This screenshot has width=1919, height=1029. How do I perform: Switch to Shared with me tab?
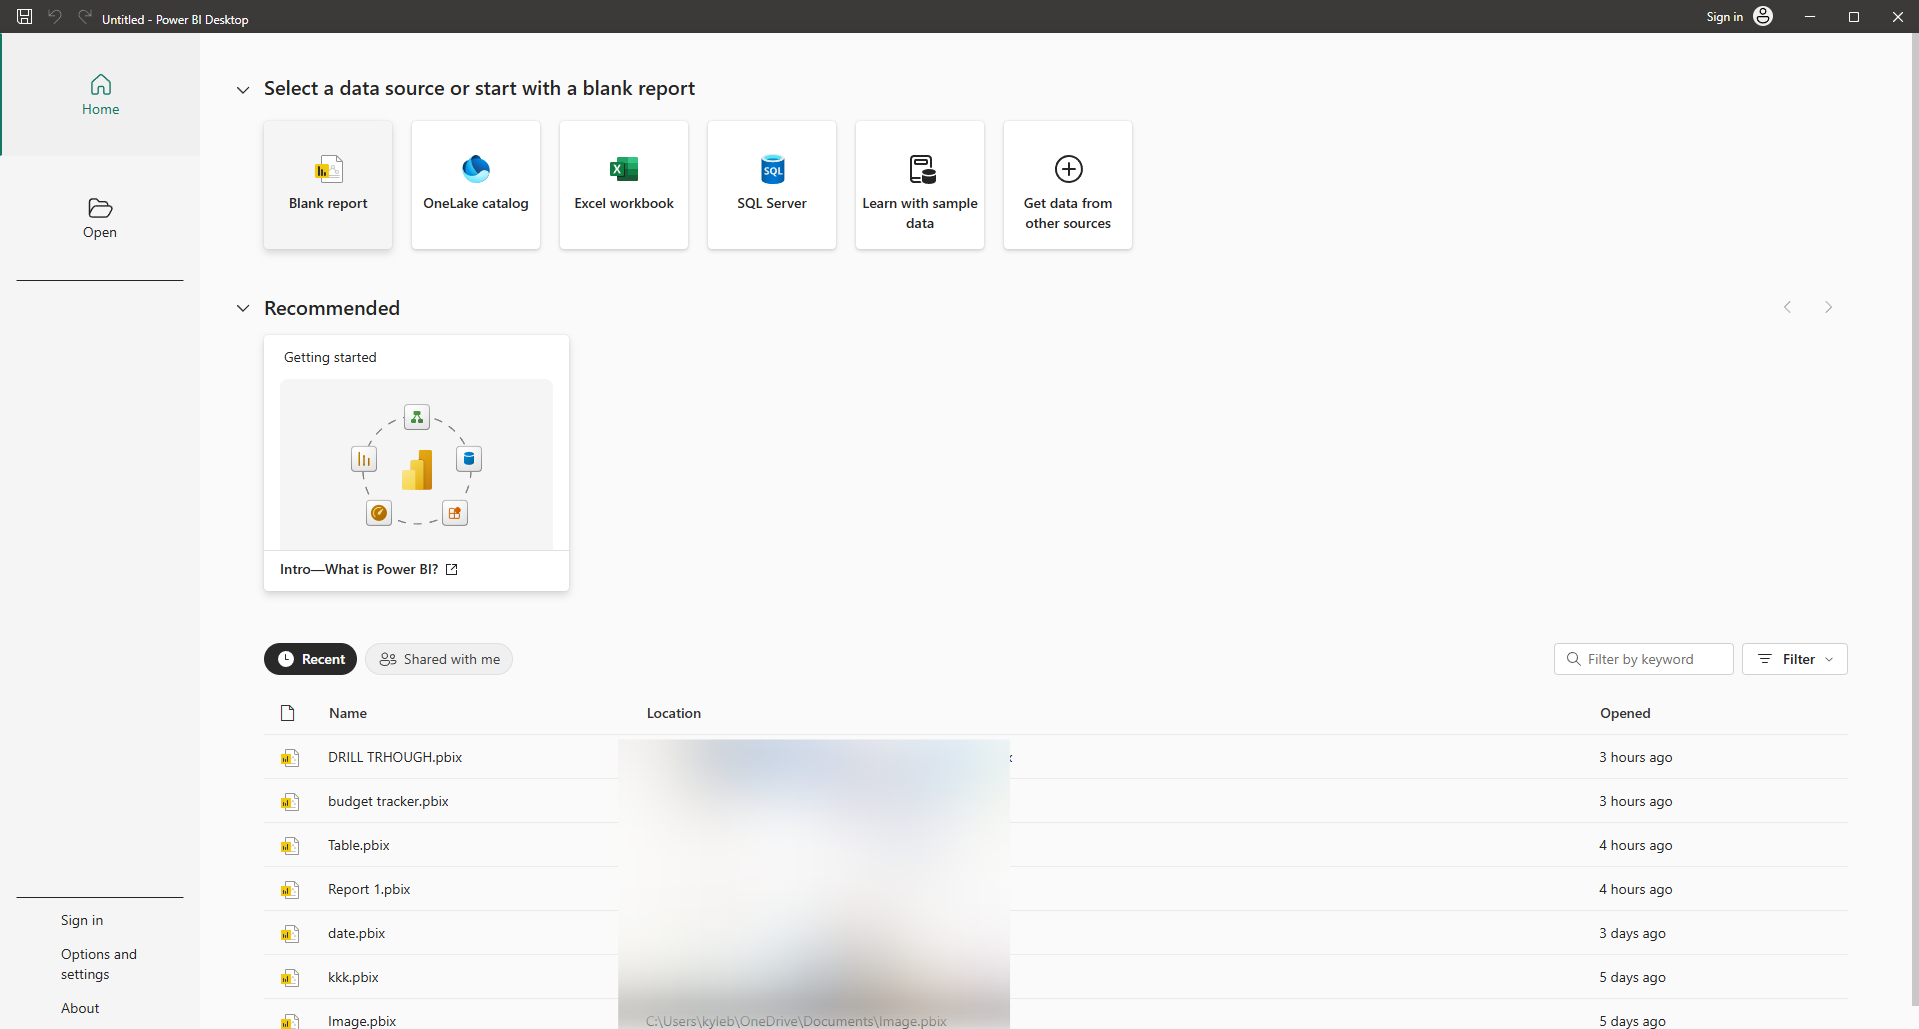pos(439,659)
